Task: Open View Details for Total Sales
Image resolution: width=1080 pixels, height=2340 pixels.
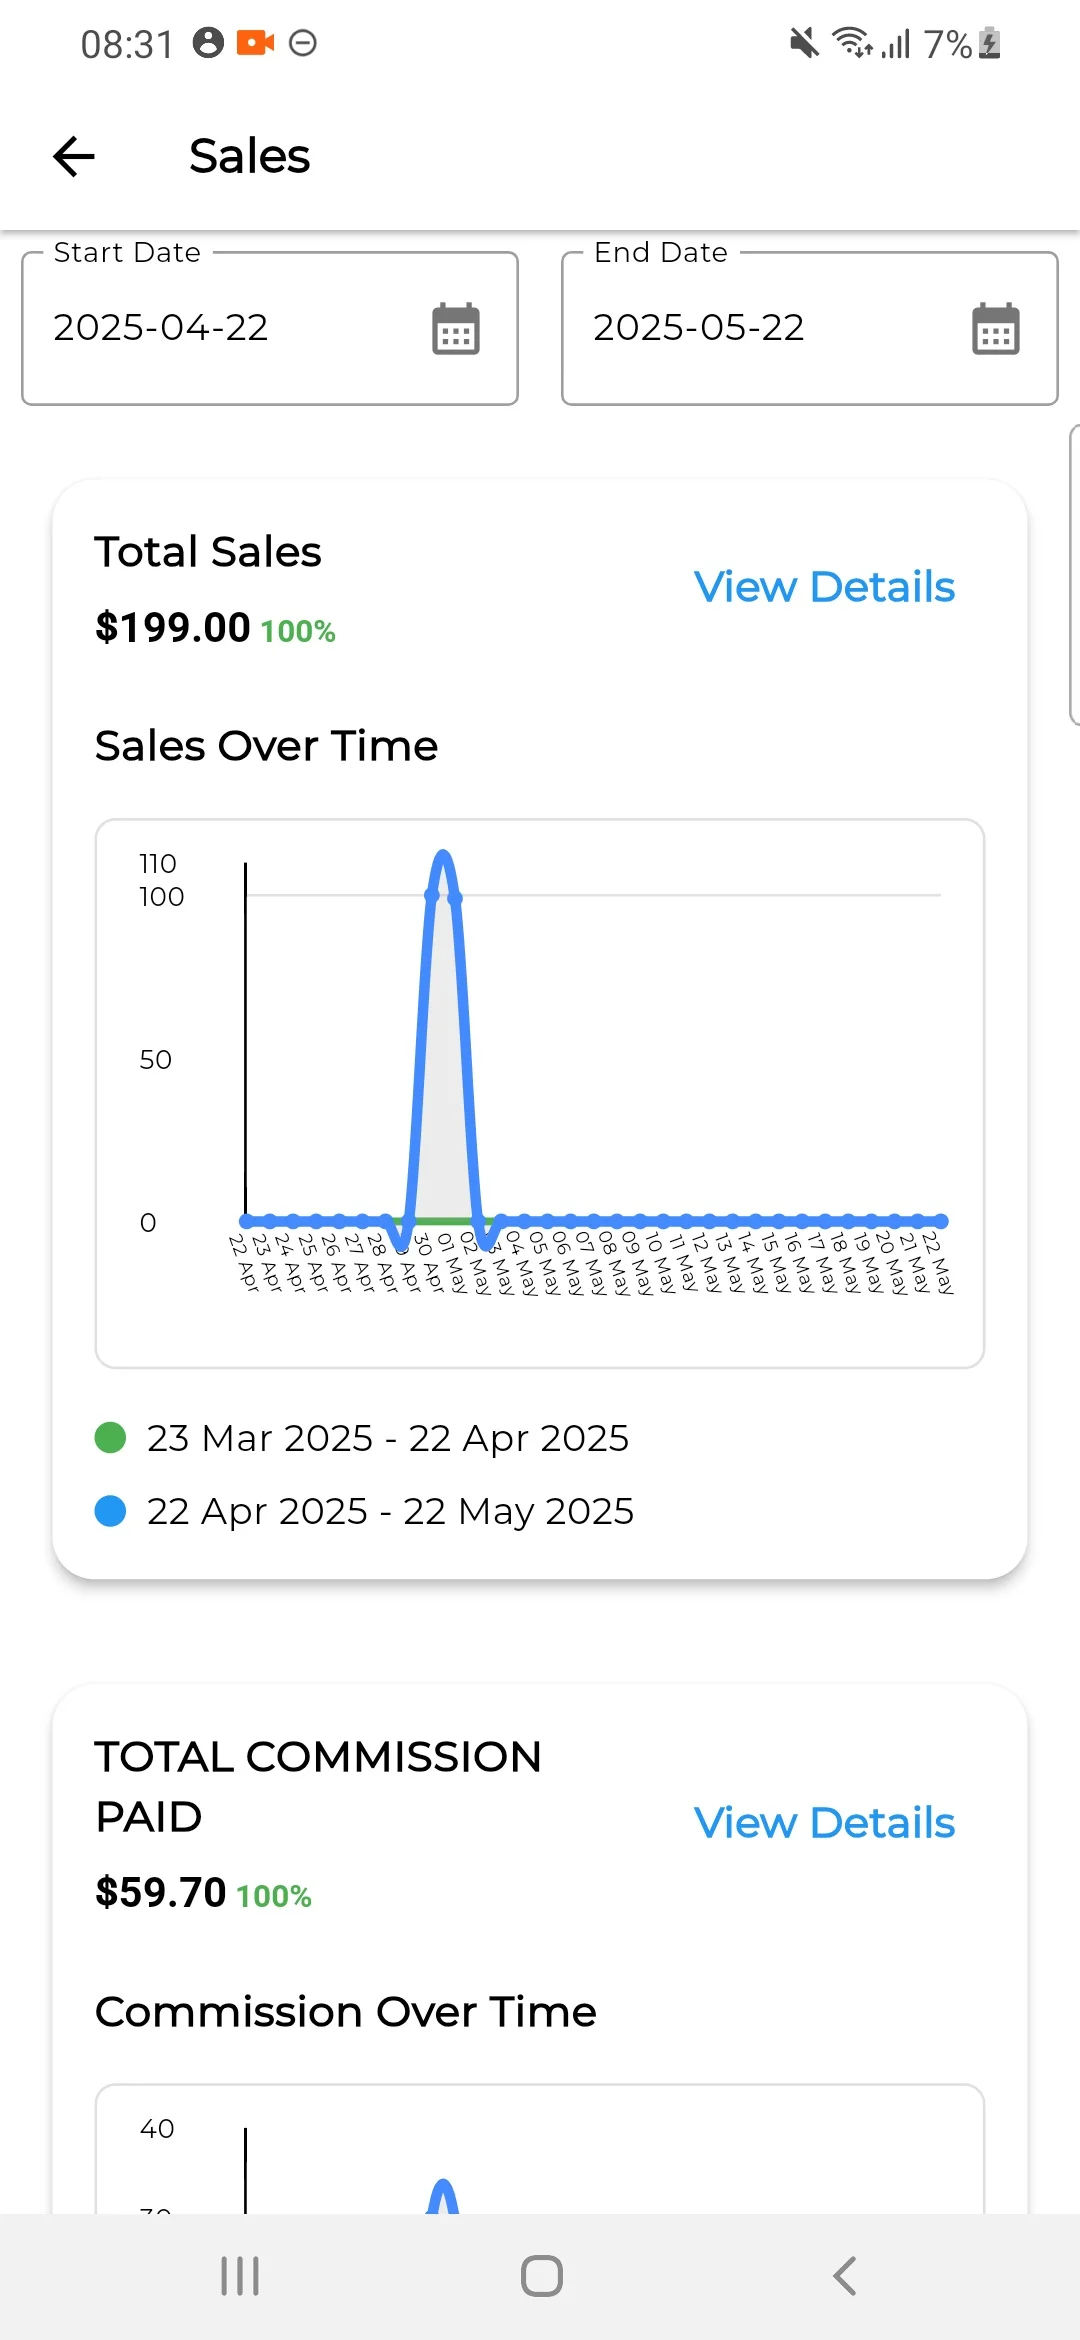Action: 824,587
